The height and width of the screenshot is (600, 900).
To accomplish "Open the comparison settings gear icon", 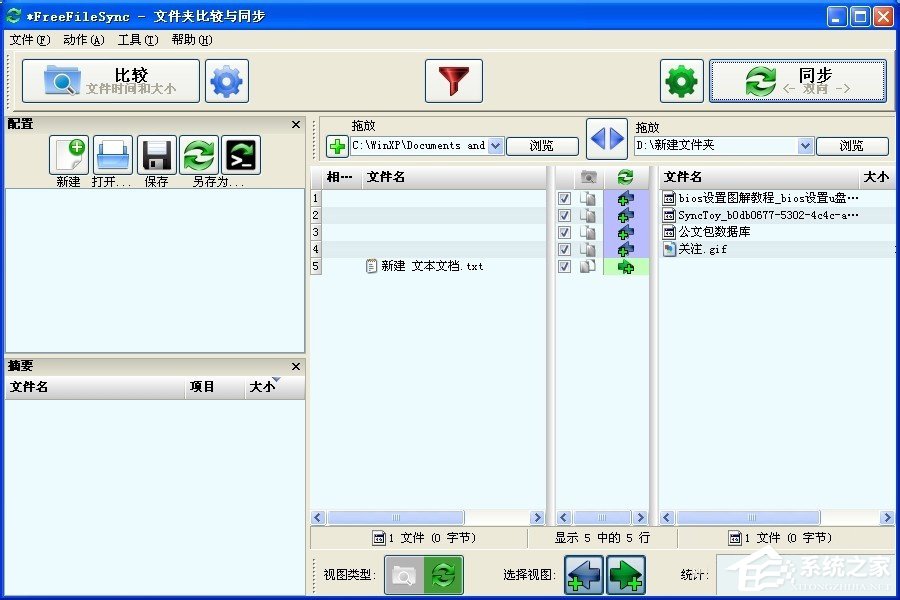I will pyautogui.click(x=226, y=81).
